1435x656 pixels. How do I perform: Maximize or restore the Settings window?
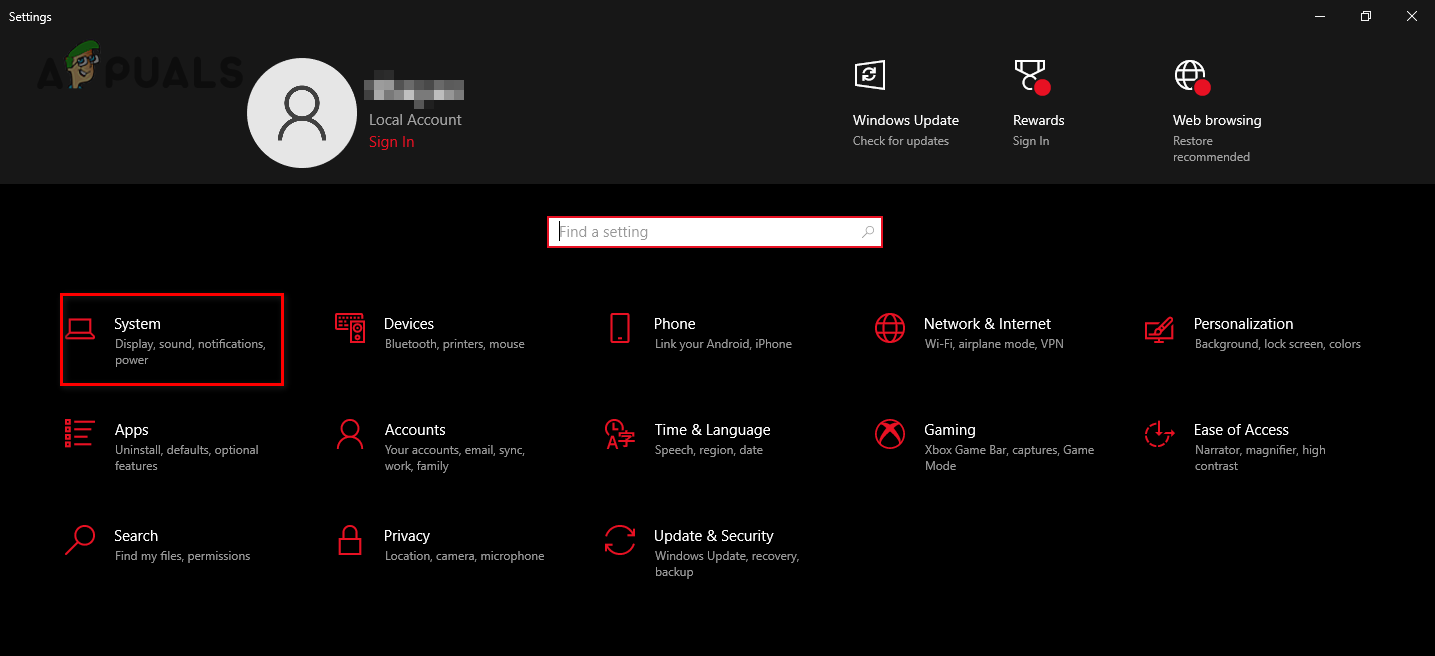coord(1366,16)
